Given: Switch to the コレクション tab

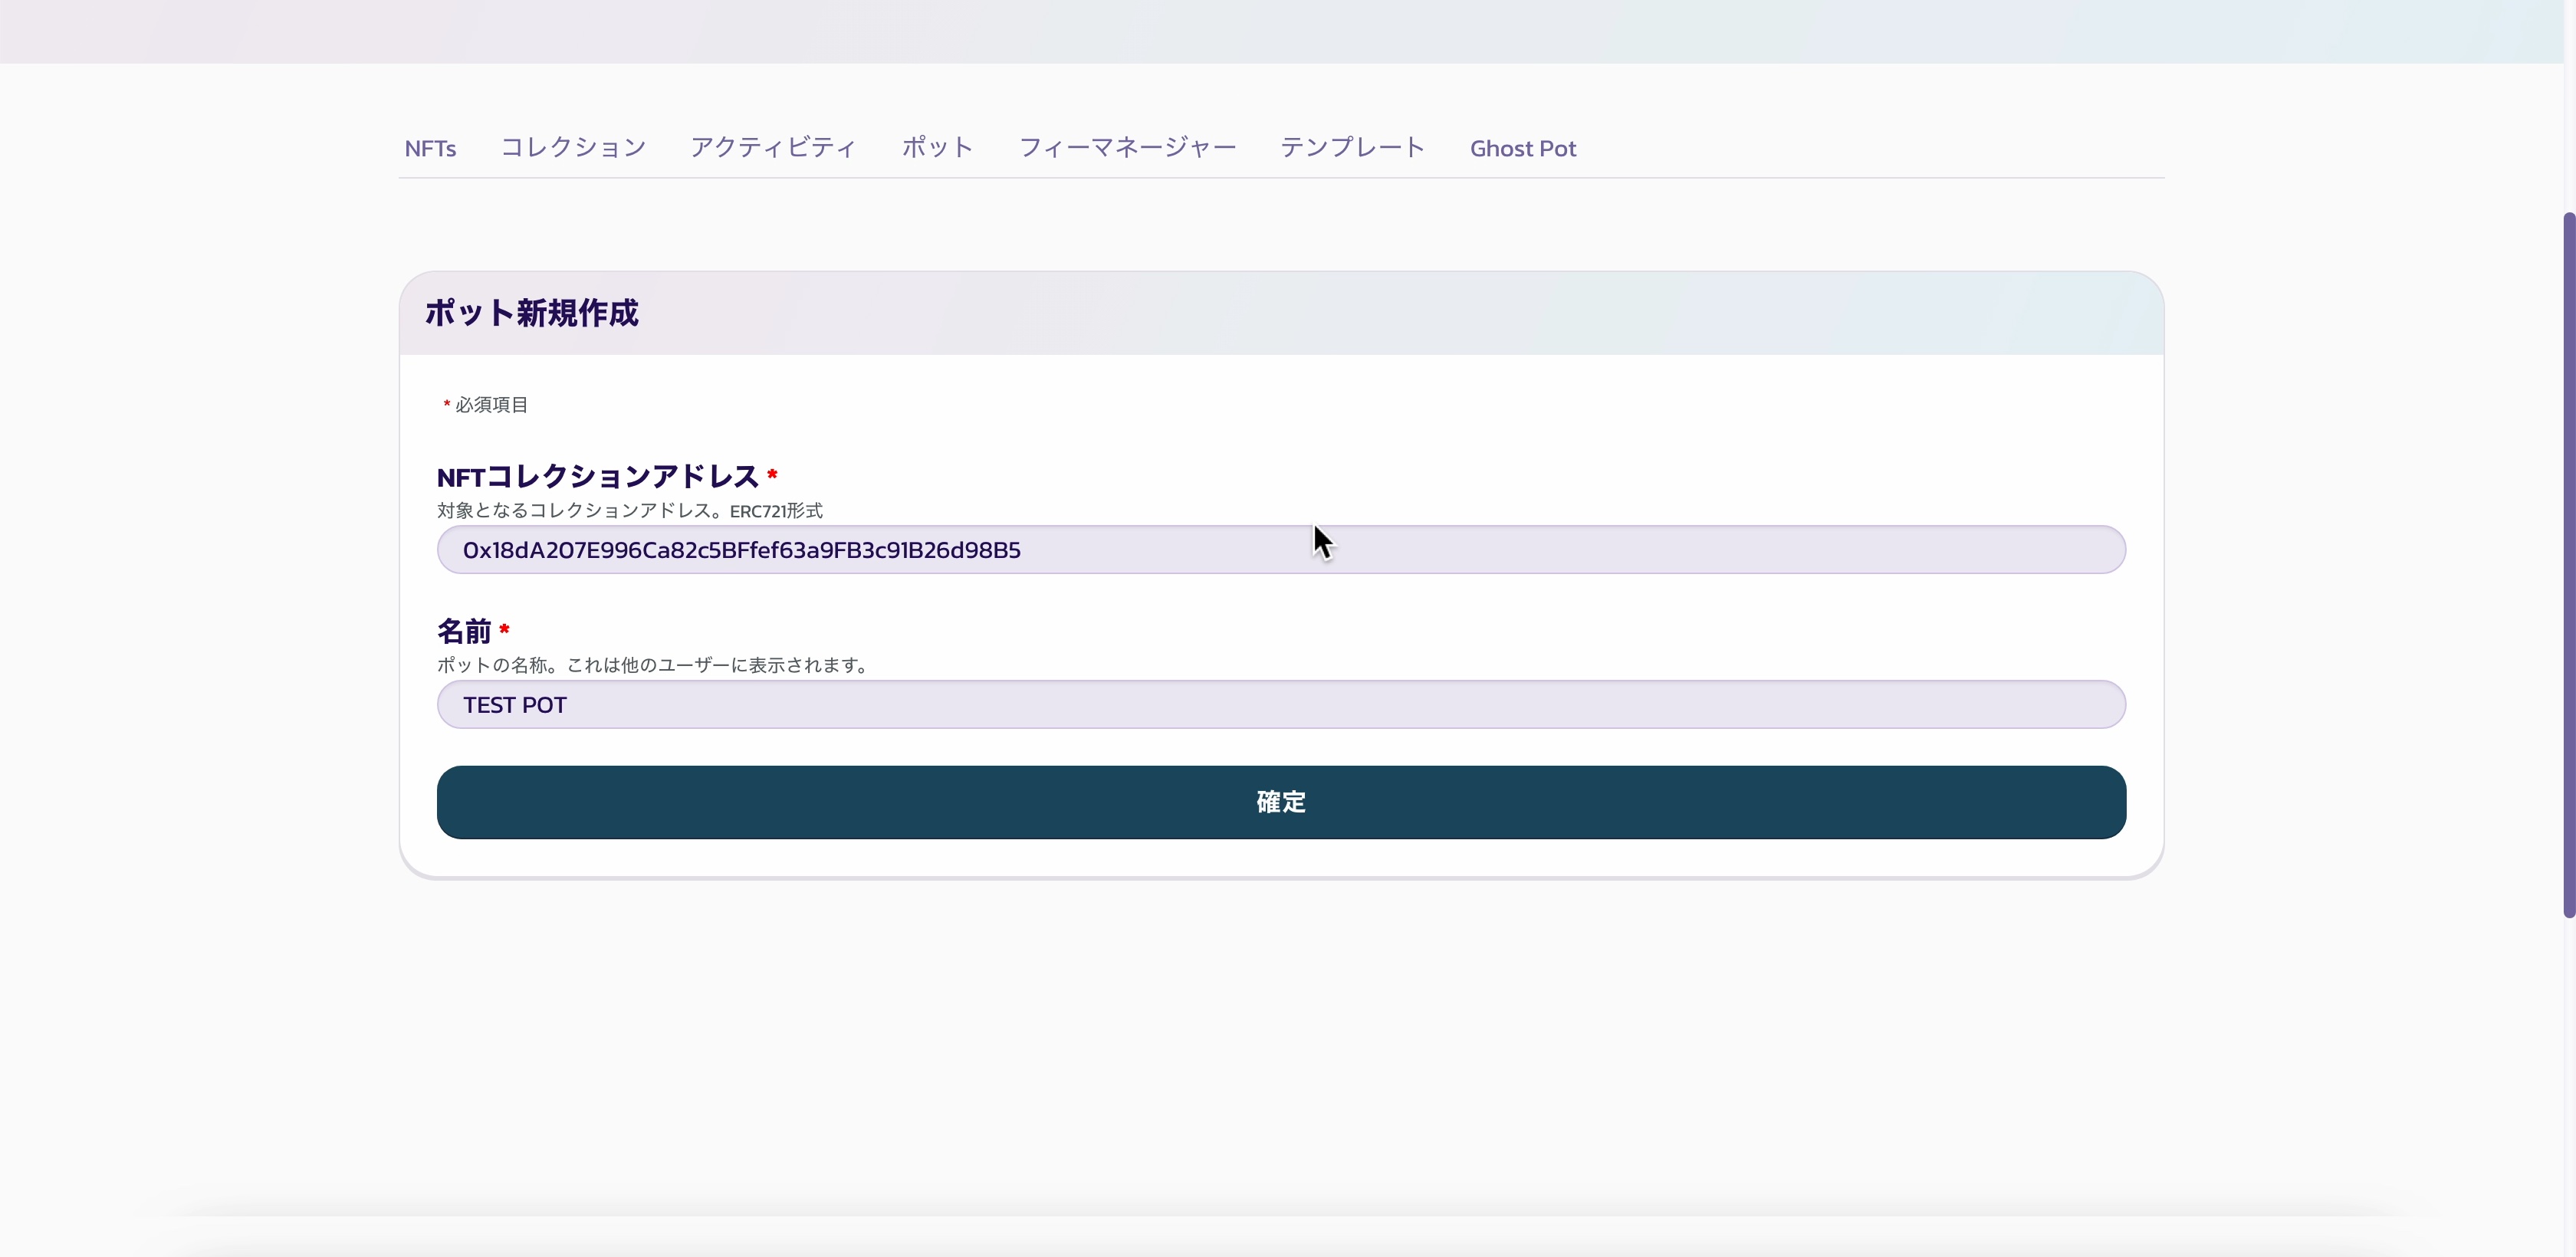Looking at the screenshot, I should (x=573, y=148).
